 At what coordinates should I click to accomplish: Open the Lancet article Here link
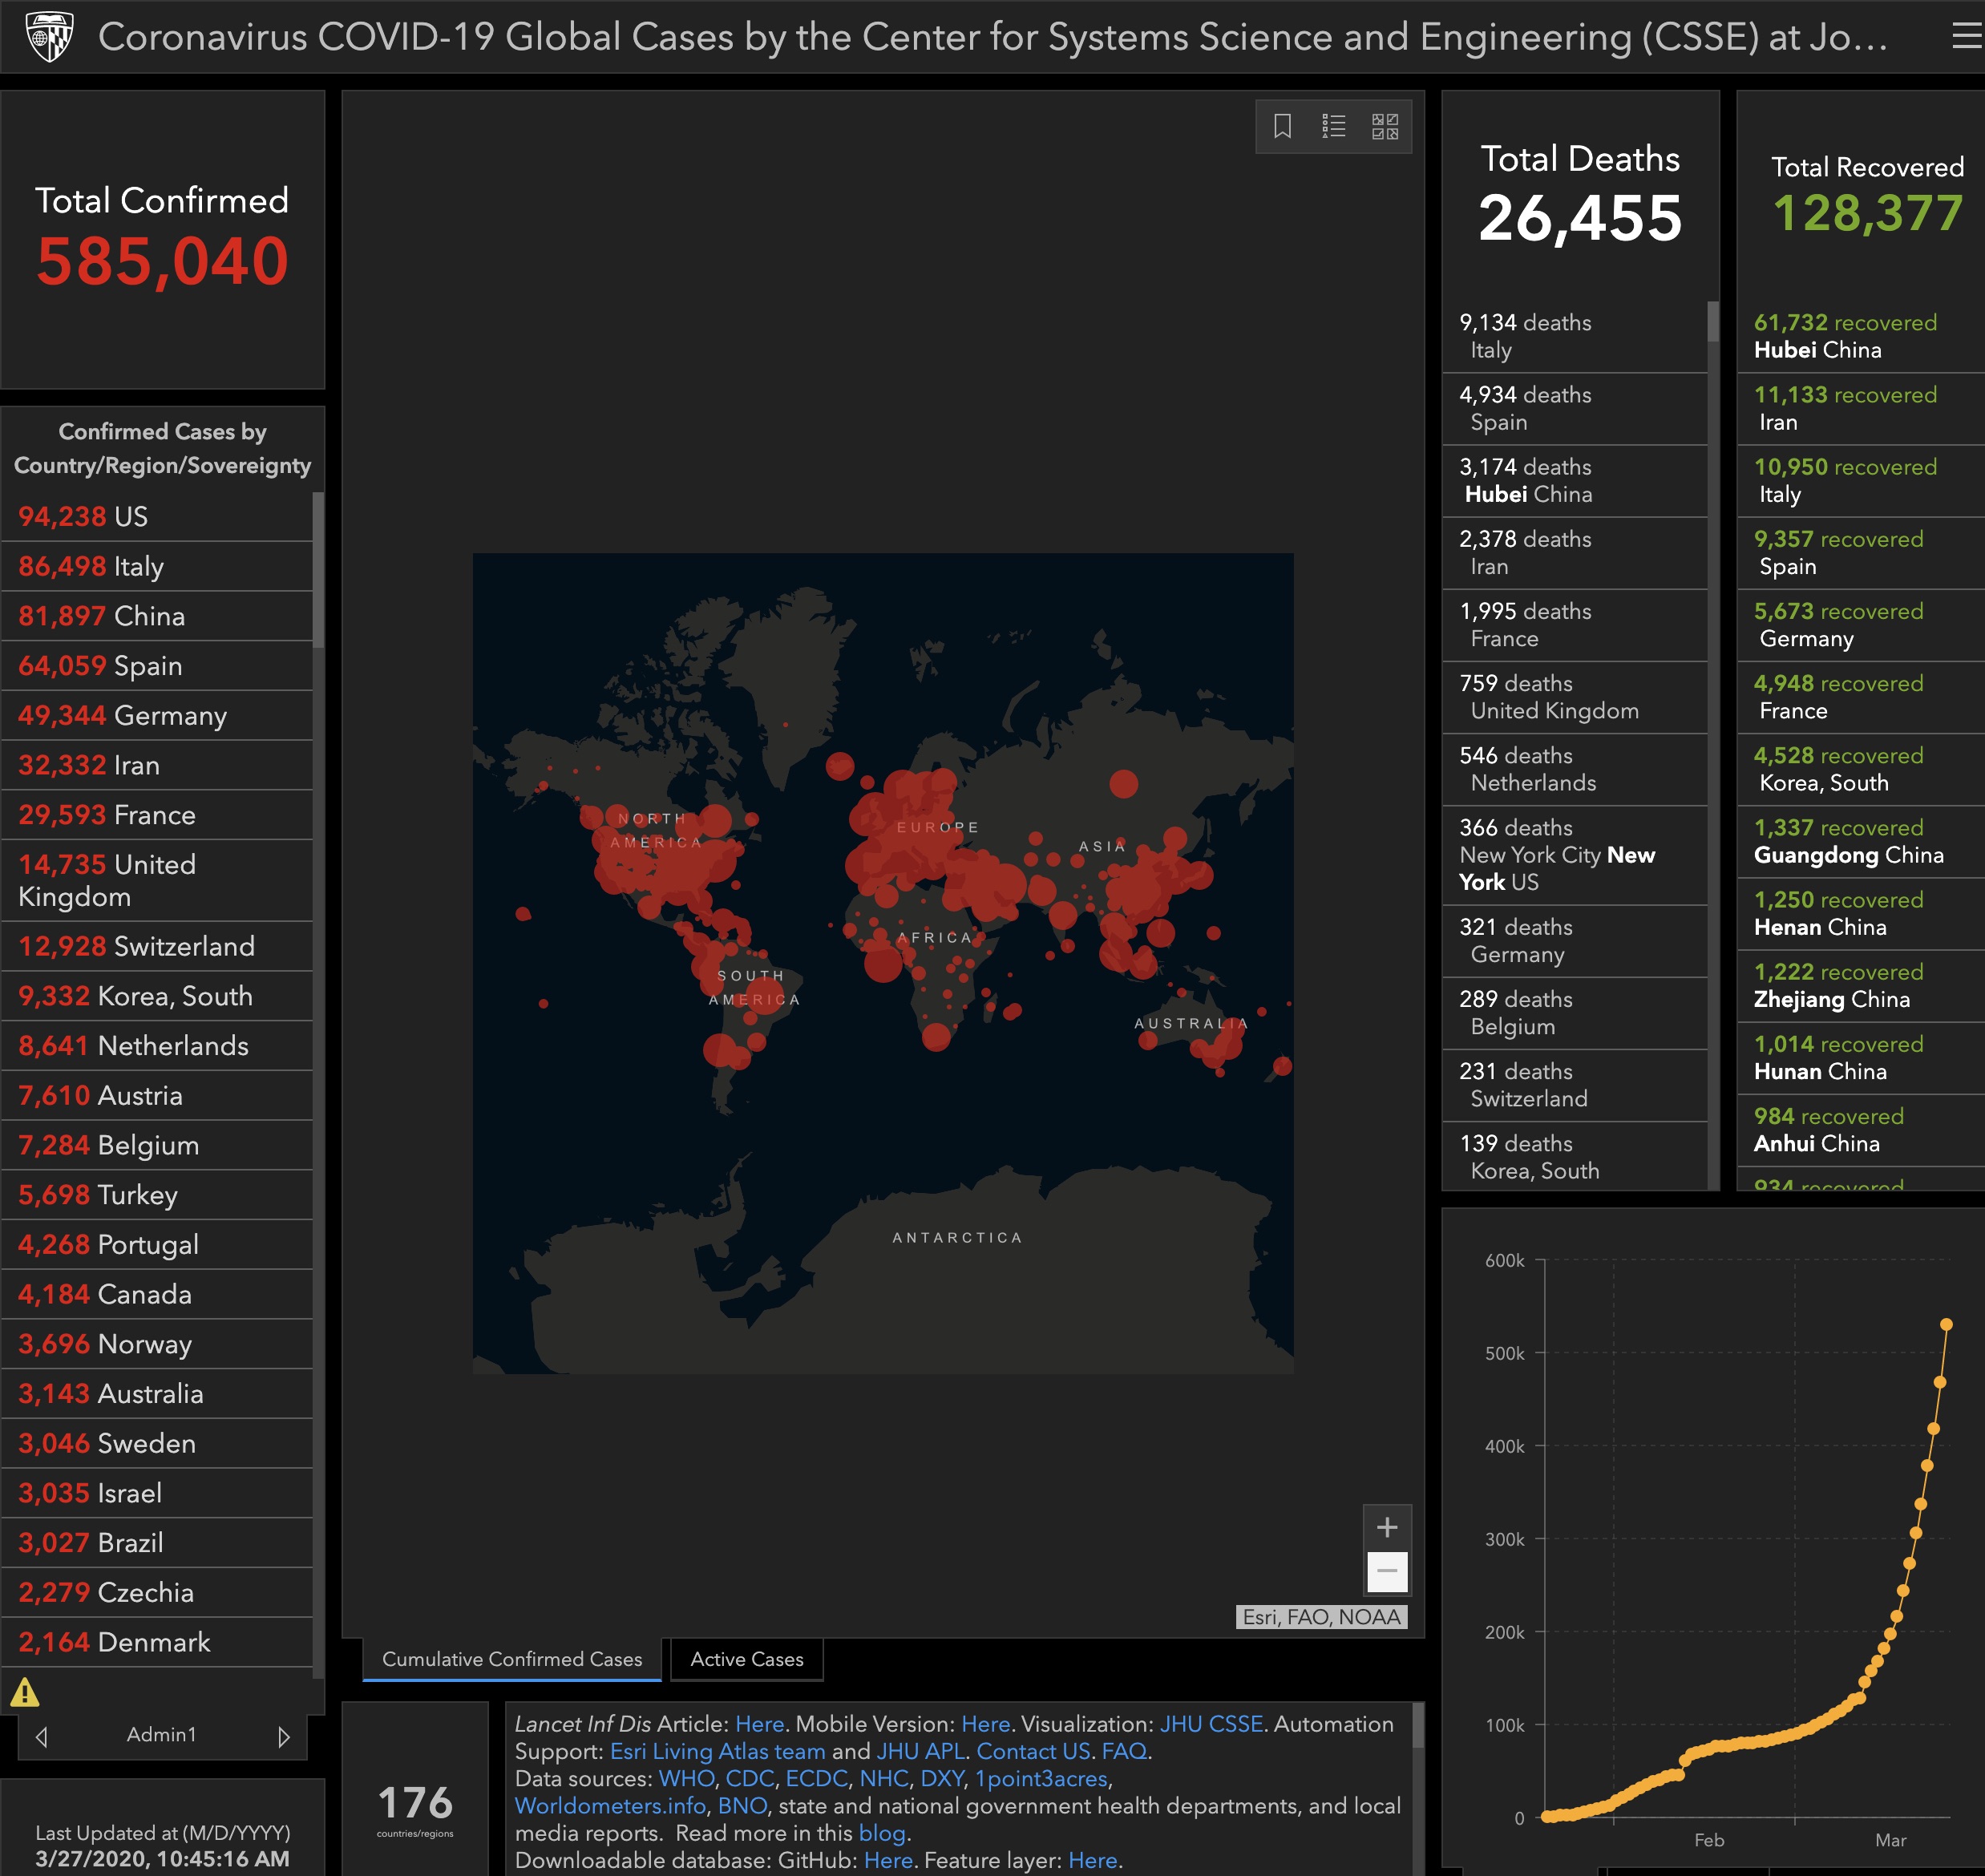759,1724
